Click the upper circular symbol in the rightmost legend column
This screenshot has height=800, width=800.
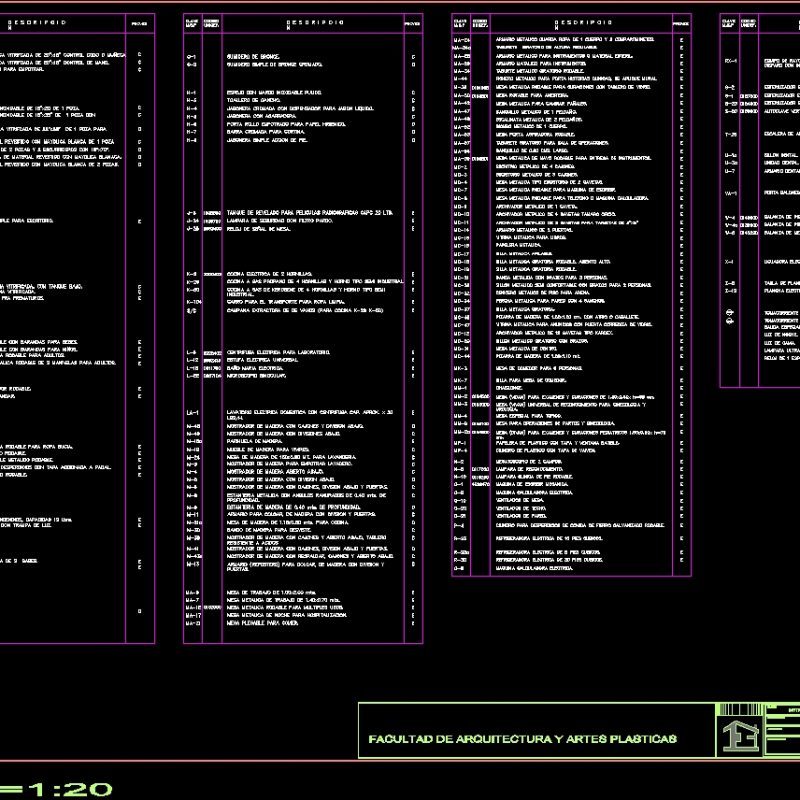point(729,312)
